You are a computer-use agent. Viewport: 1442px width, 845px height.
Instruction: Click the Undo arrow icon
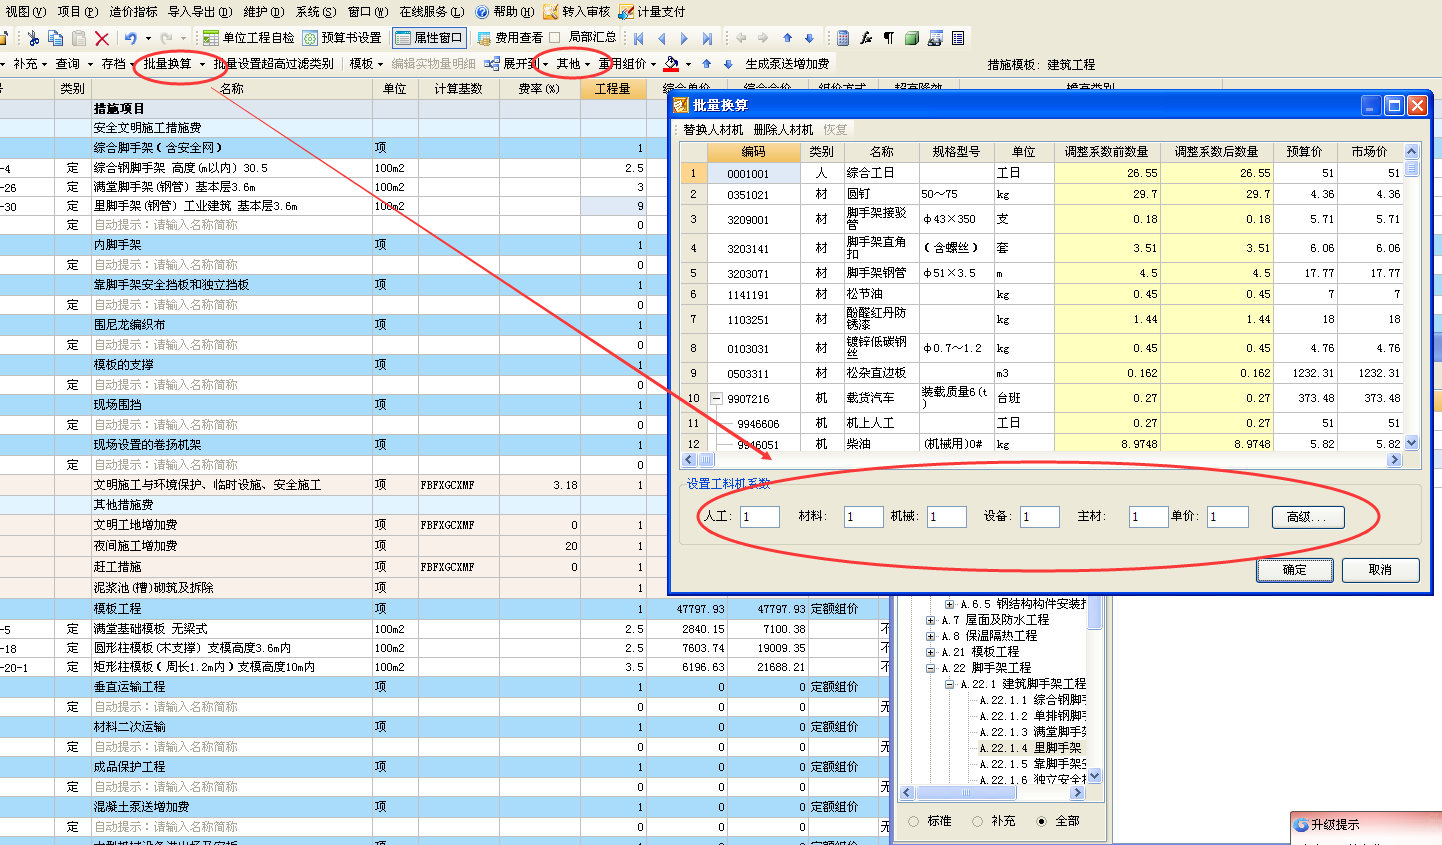tap(131, 38)
